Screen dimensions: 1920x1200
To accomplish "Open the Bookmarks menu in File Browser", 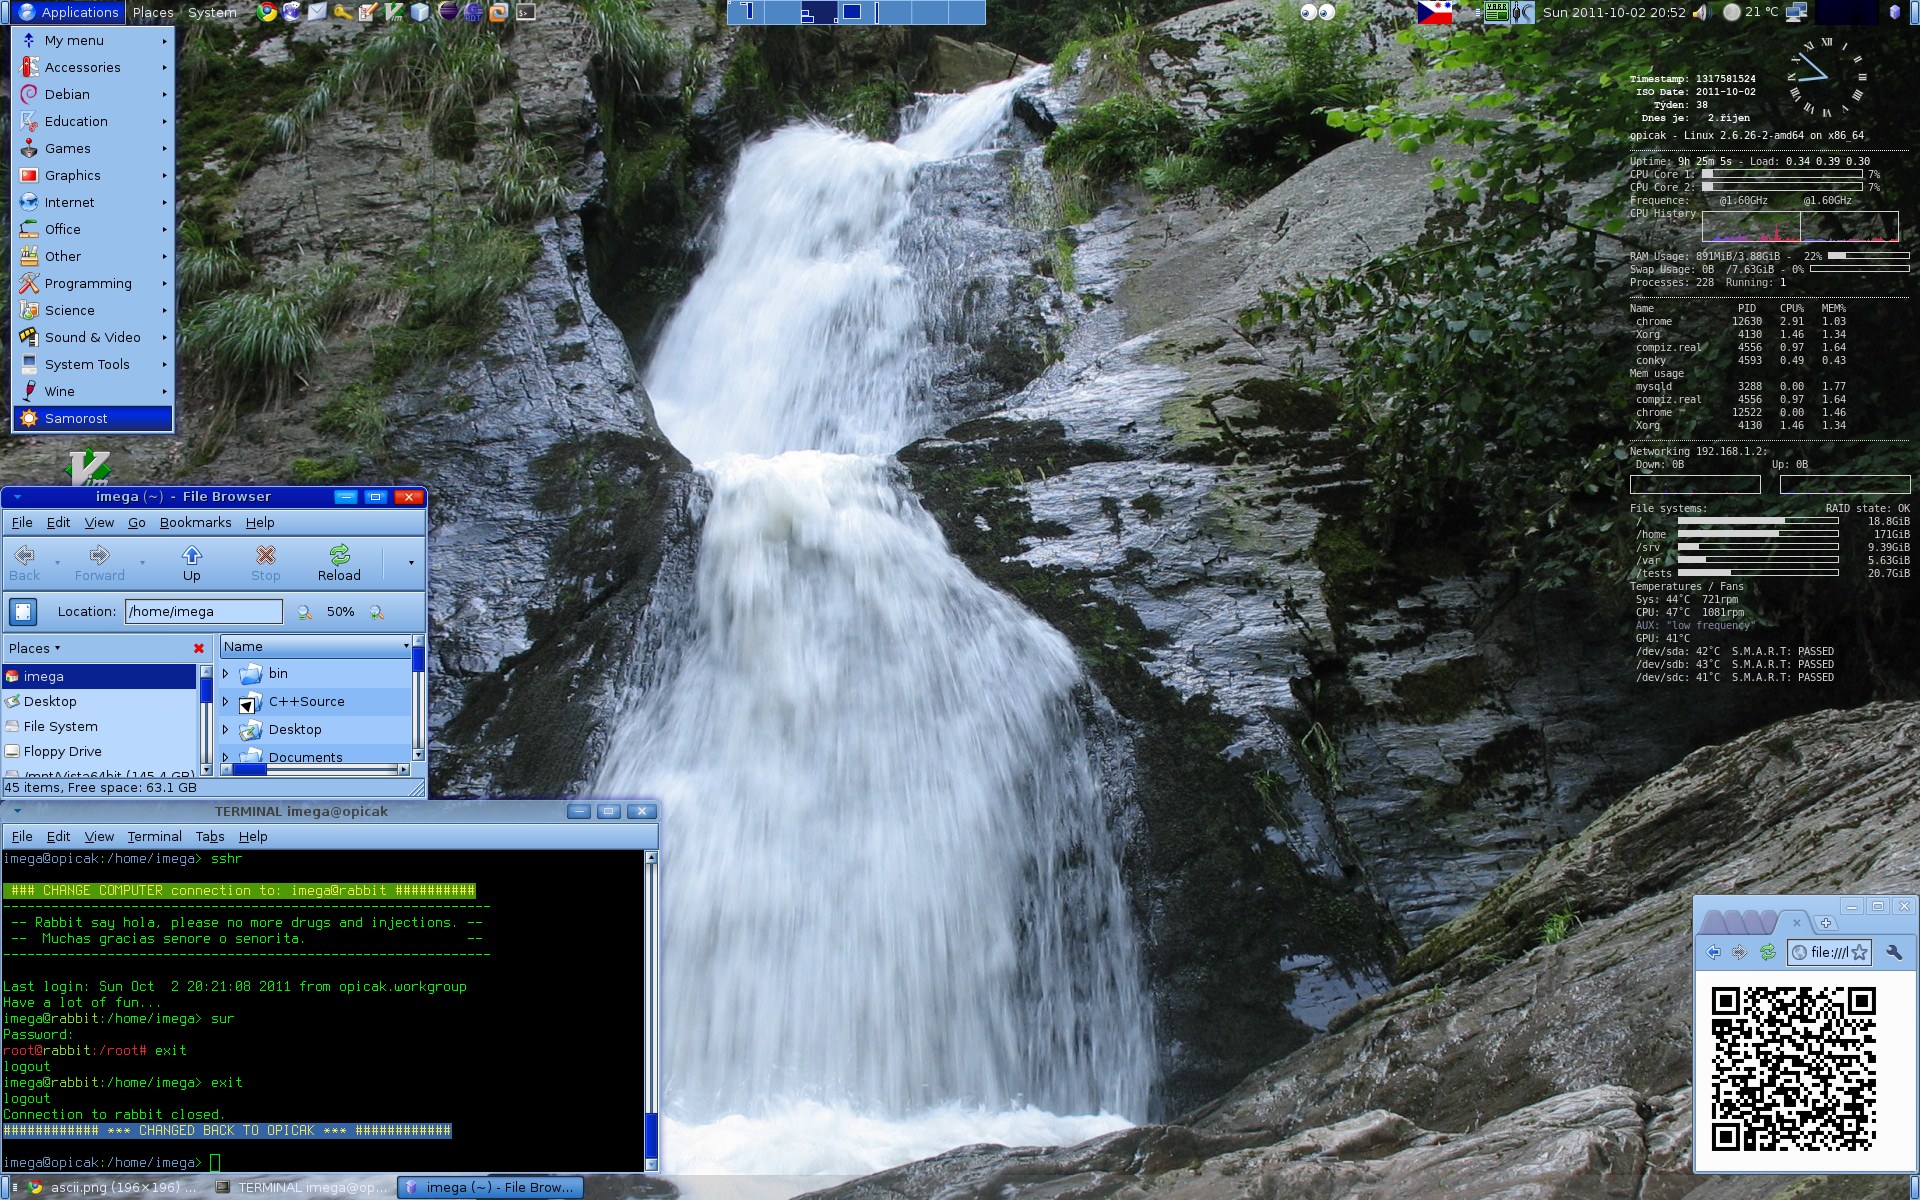I will (195, 522).
